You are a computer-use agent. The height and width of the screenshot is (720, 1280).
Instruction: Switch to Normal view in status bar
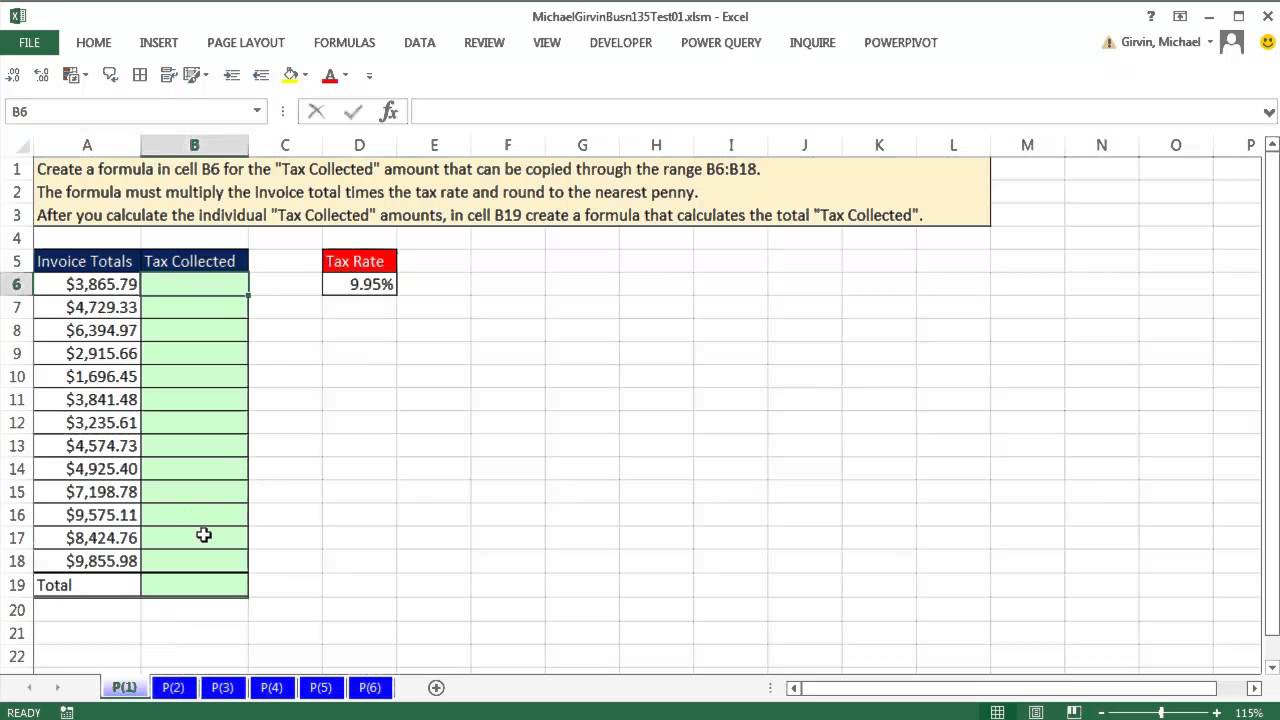(x=997, y=713)
